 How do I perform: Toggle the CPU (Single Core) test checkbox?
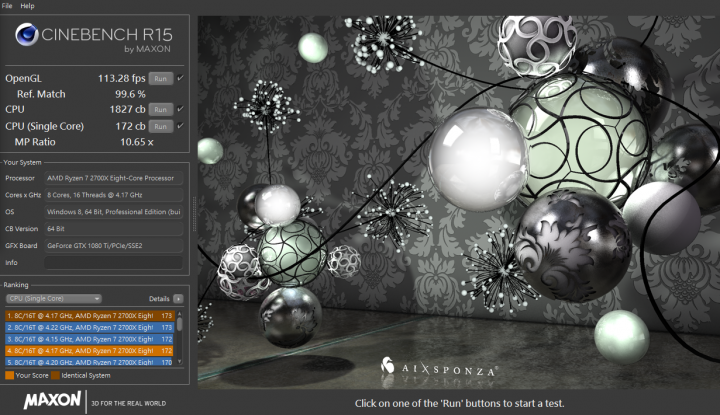(x=180, y=126)
